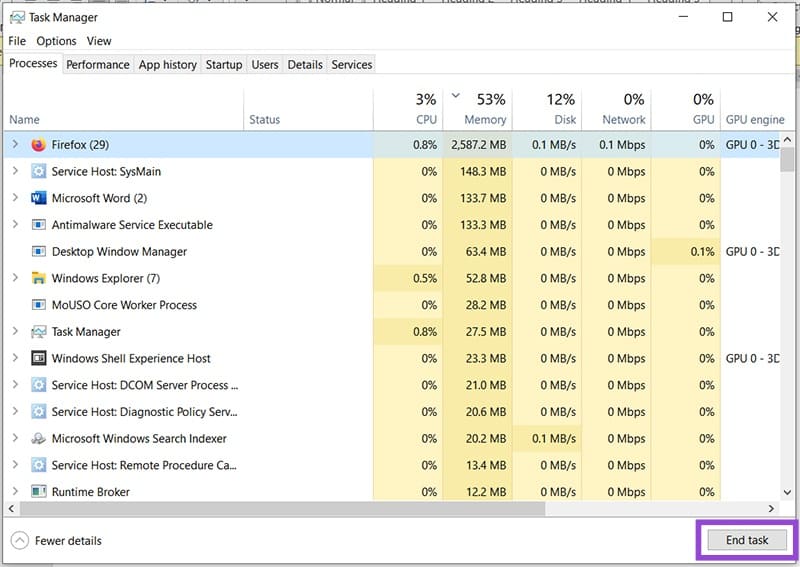This screenshot has height=567, width=800.
Task: Switch to the Services tab
Action: click(352, 65)
